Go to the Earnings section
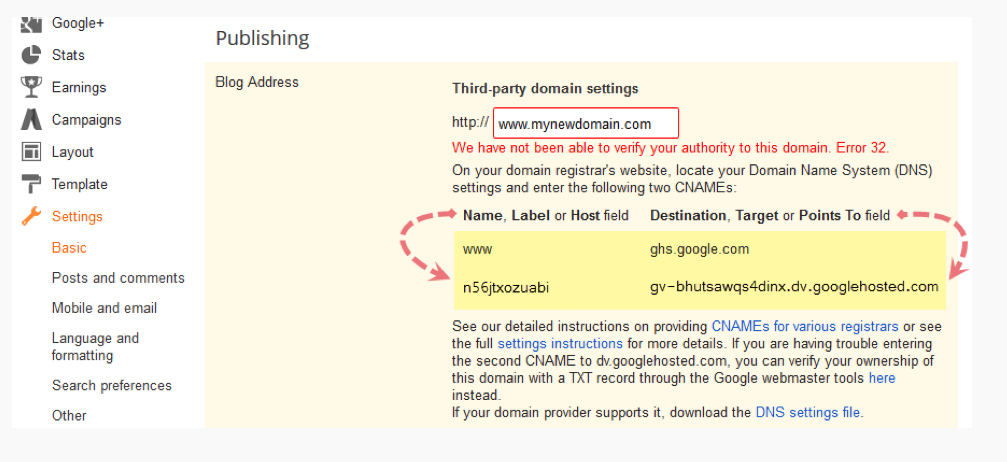 point(79,87)
